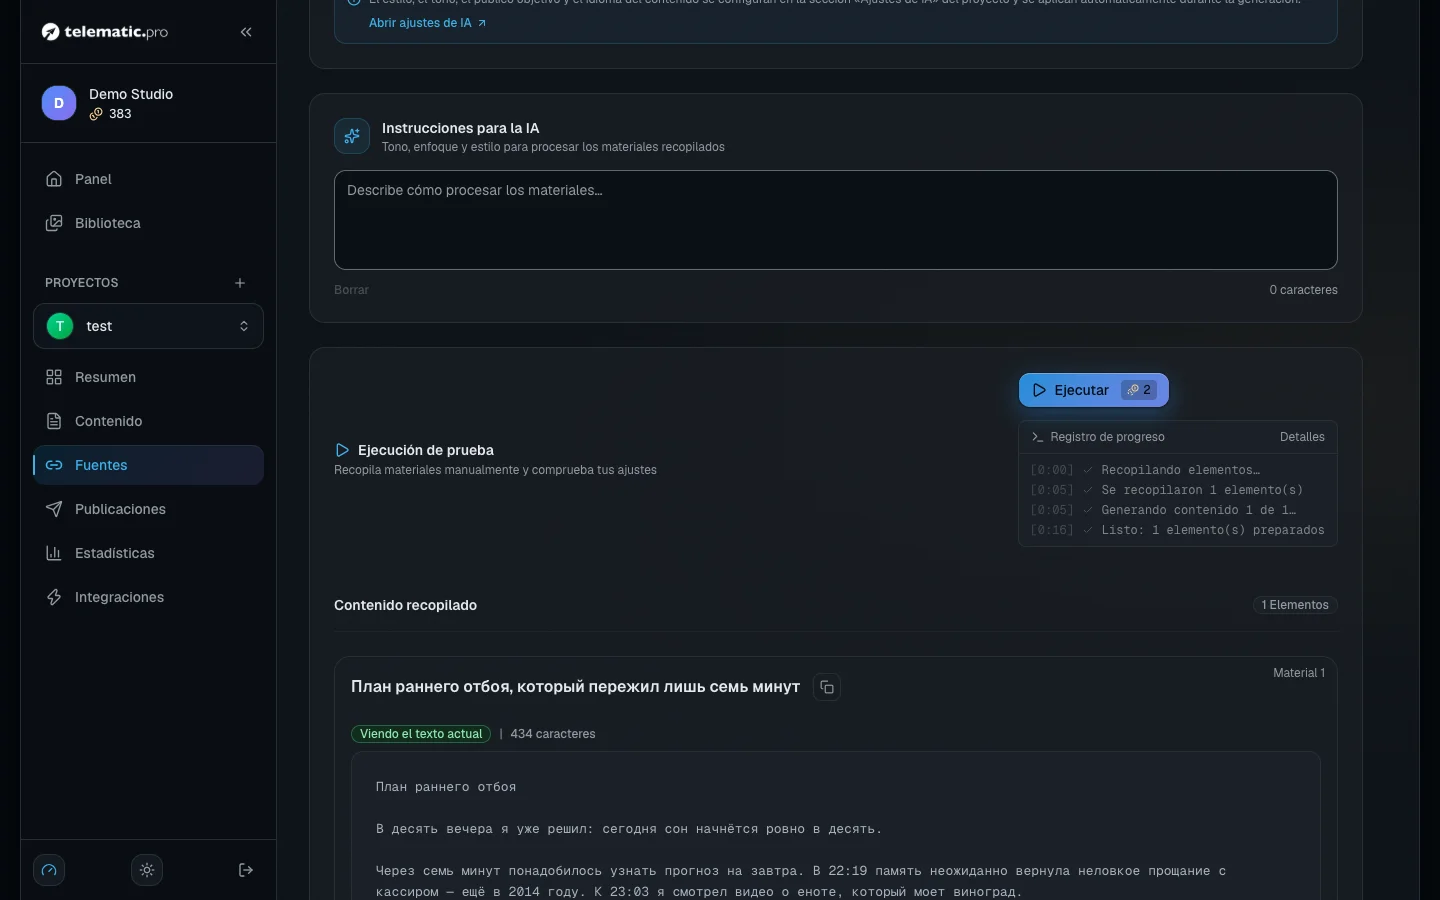This screenshot has height=900, width=1440.
Task: Click the 434 caracteres label
Action: [553, 734]
